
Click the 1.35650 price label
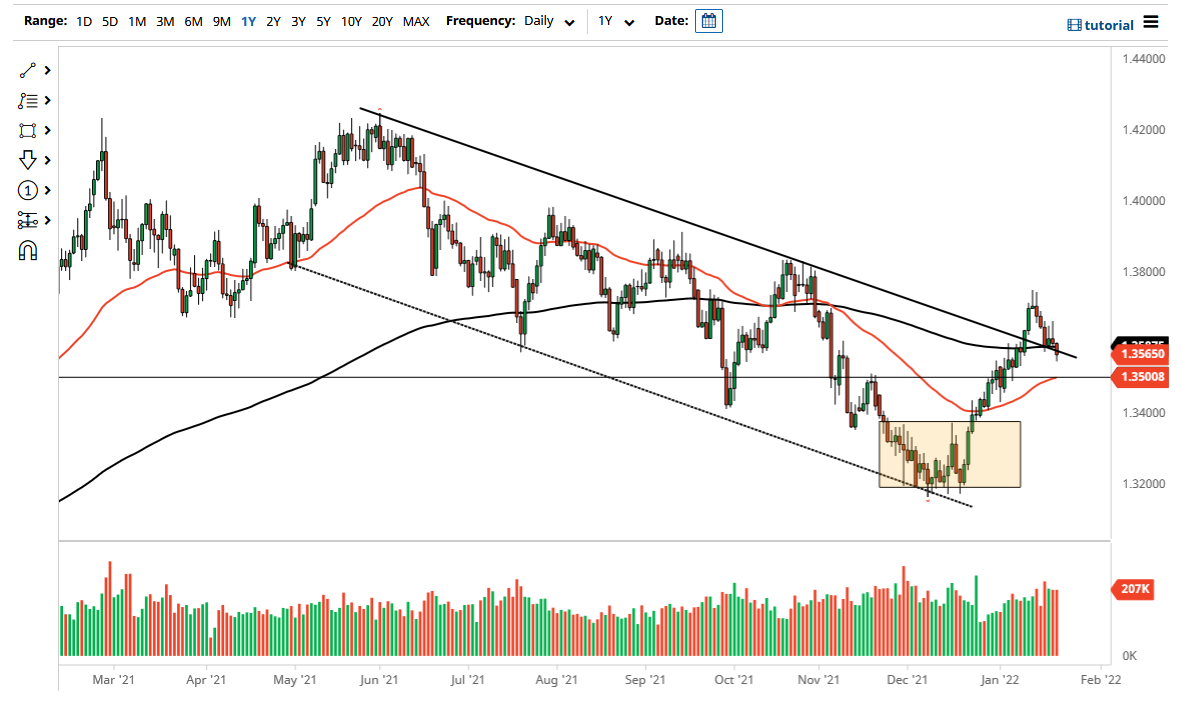(1143, 354)
